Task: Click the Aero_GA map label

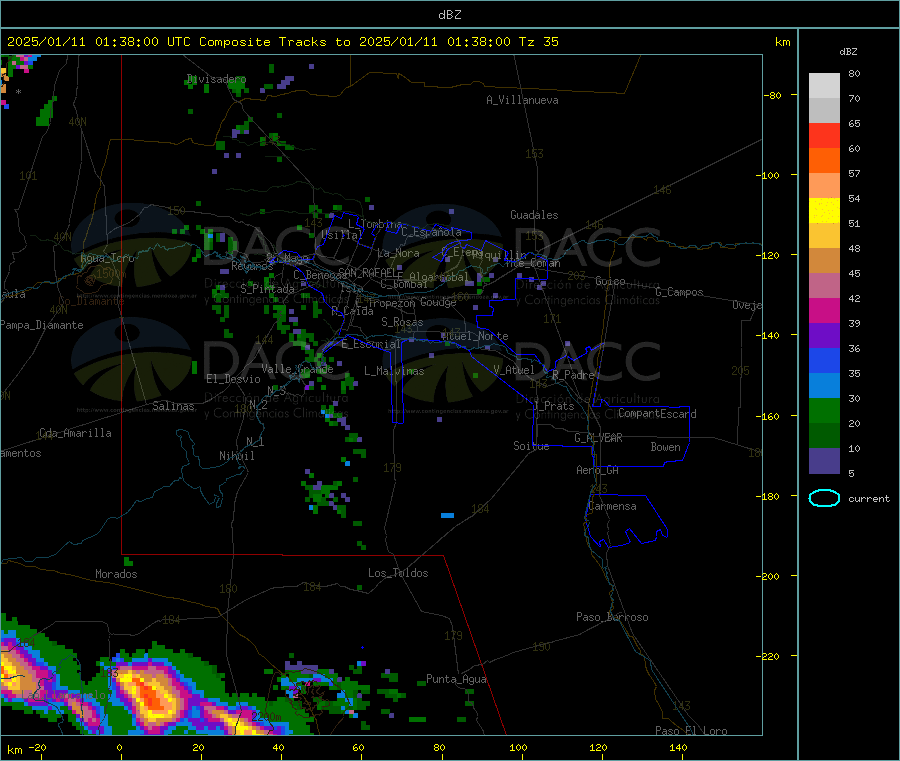Action: point(598,470)
